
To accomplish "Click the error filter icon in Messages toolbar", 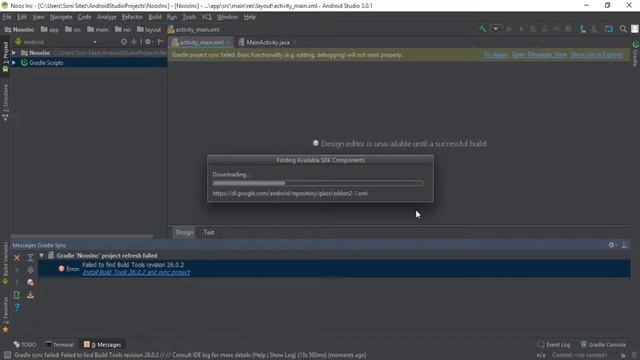I will coord(30,282).
